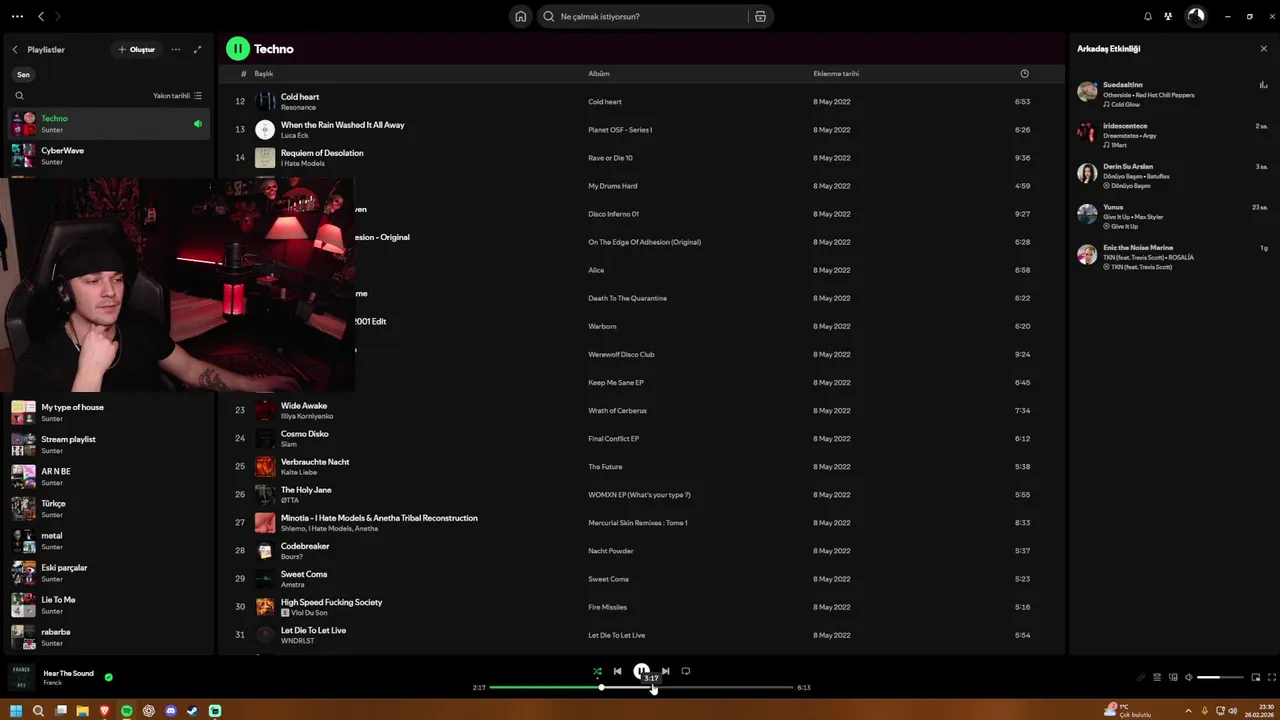Open Suedaaitinn's friend activity entry
This screenshot has width=1280, height=720.
point(1172,94)
